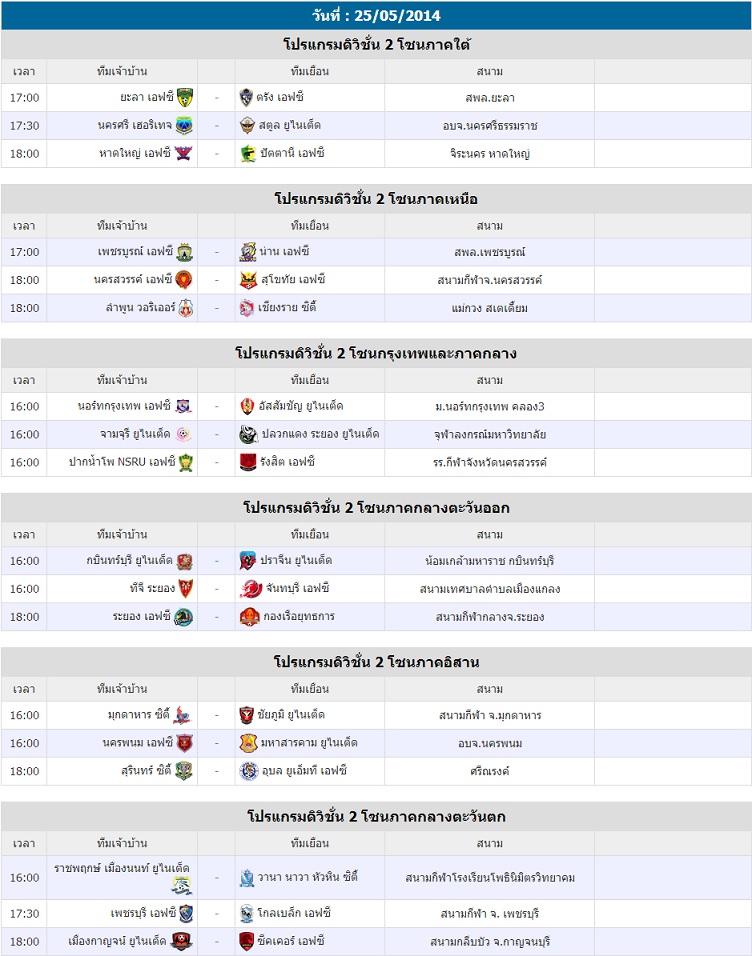Click the Rangsit FC team crest
This screenshot has height=956, width=752.
[x=249, y=462]
